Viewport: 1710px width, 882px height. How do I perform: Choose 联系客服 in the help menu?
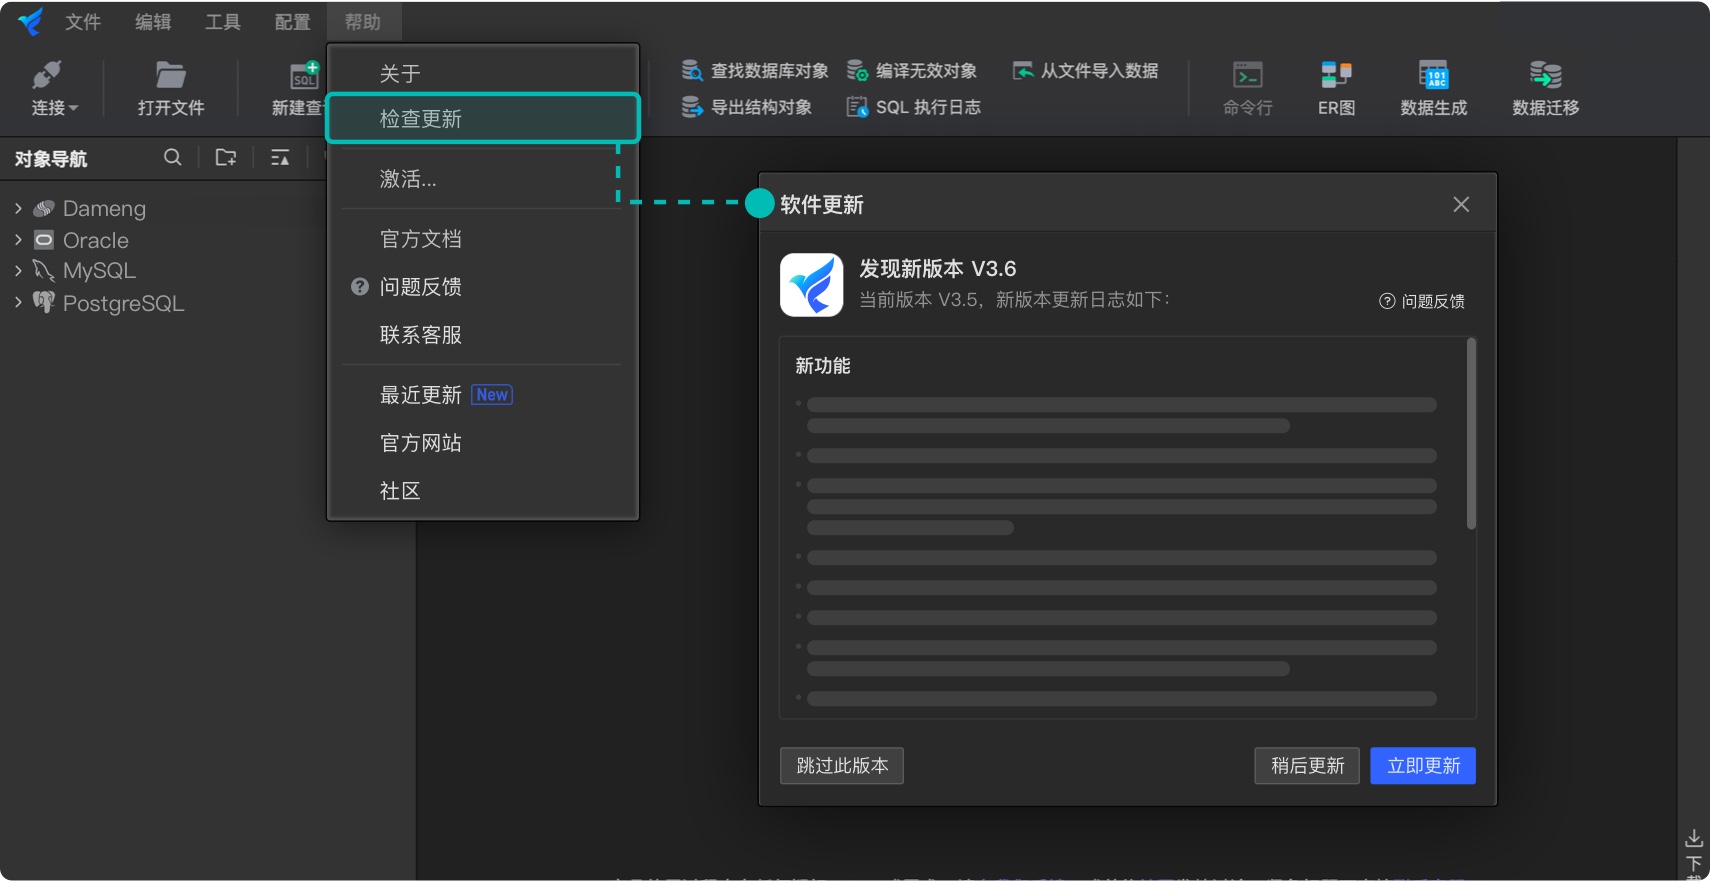[483, 335]
